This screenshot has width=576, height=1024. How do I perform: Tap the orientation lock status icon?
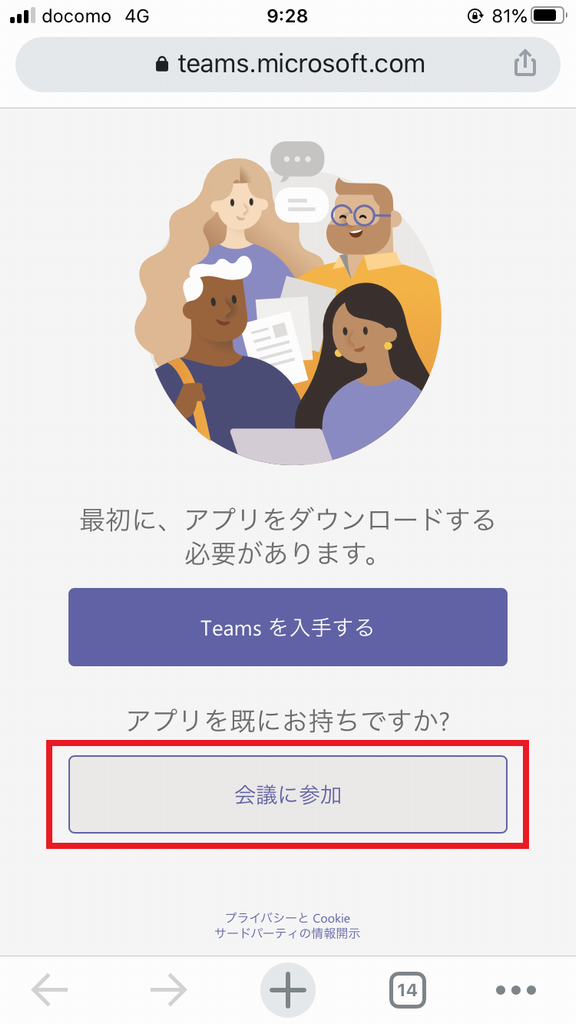475,16
